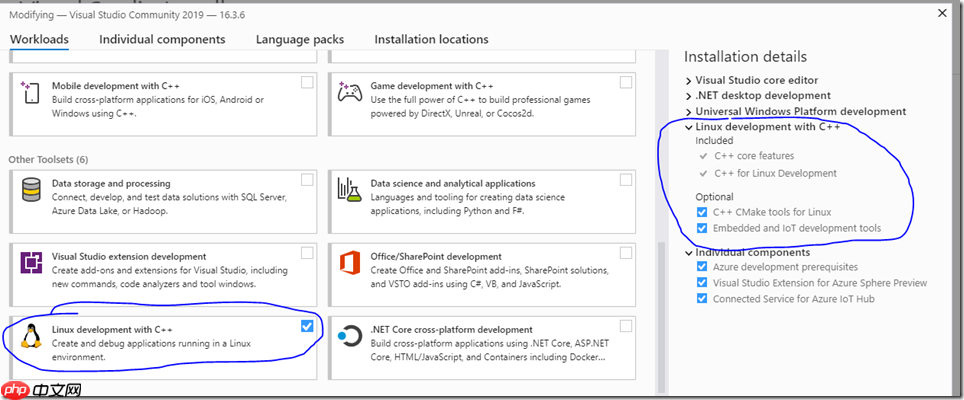Uncheck Embedded and IoT development tools
Screen dimensions: 964x400
[701, 228]
